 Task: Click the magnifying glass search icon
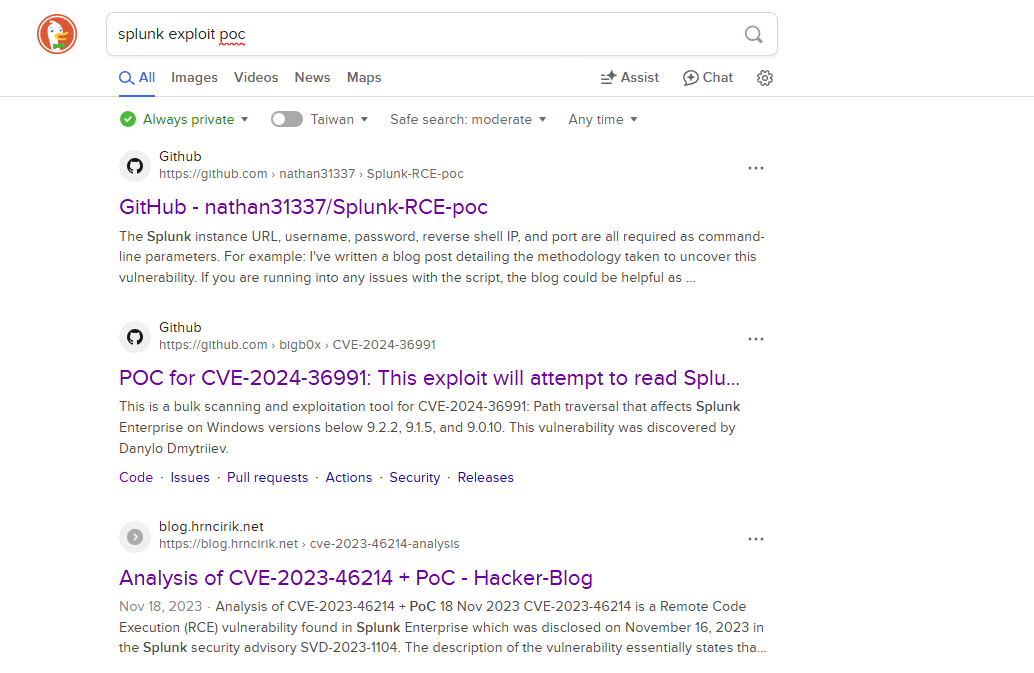(x=753, y=35)
